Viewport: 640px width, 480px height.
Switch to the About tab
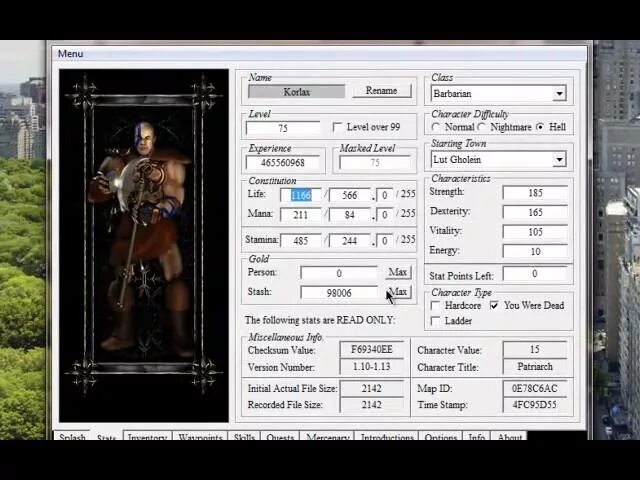click(509, 436)
